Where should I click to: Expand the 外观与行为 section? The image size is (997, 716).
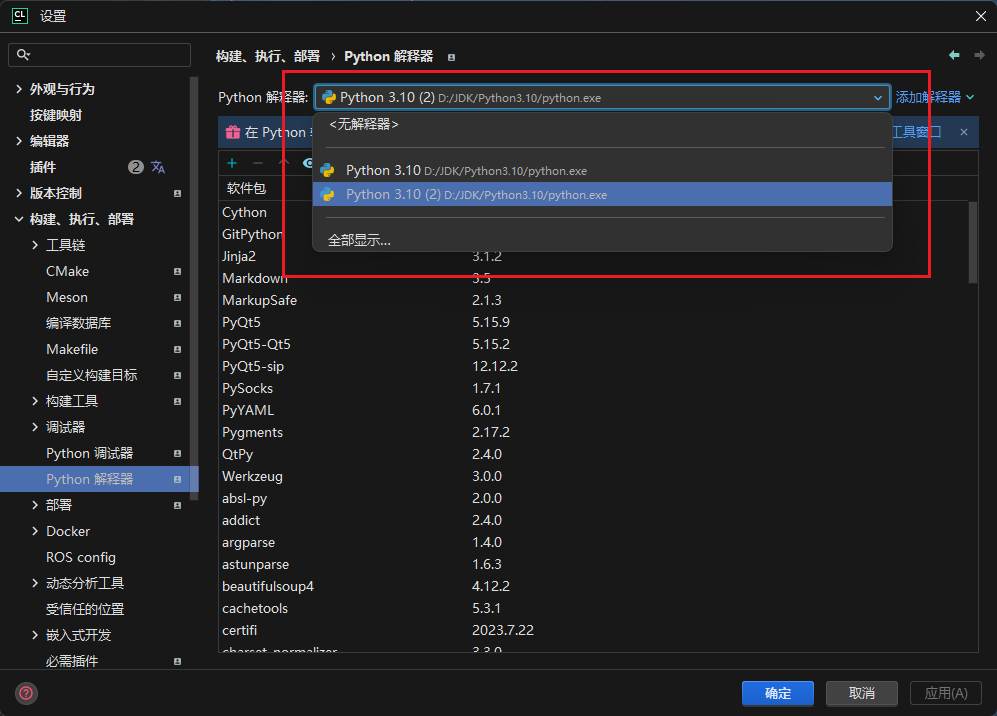pos(18,89)
